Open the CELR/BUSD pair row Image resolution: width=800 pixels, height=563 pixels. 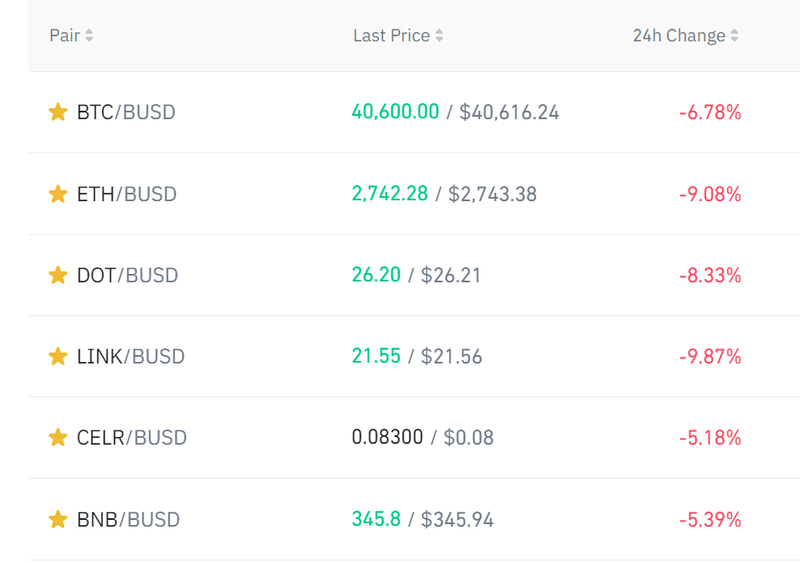pyautogui.click(x=132, y=438)
